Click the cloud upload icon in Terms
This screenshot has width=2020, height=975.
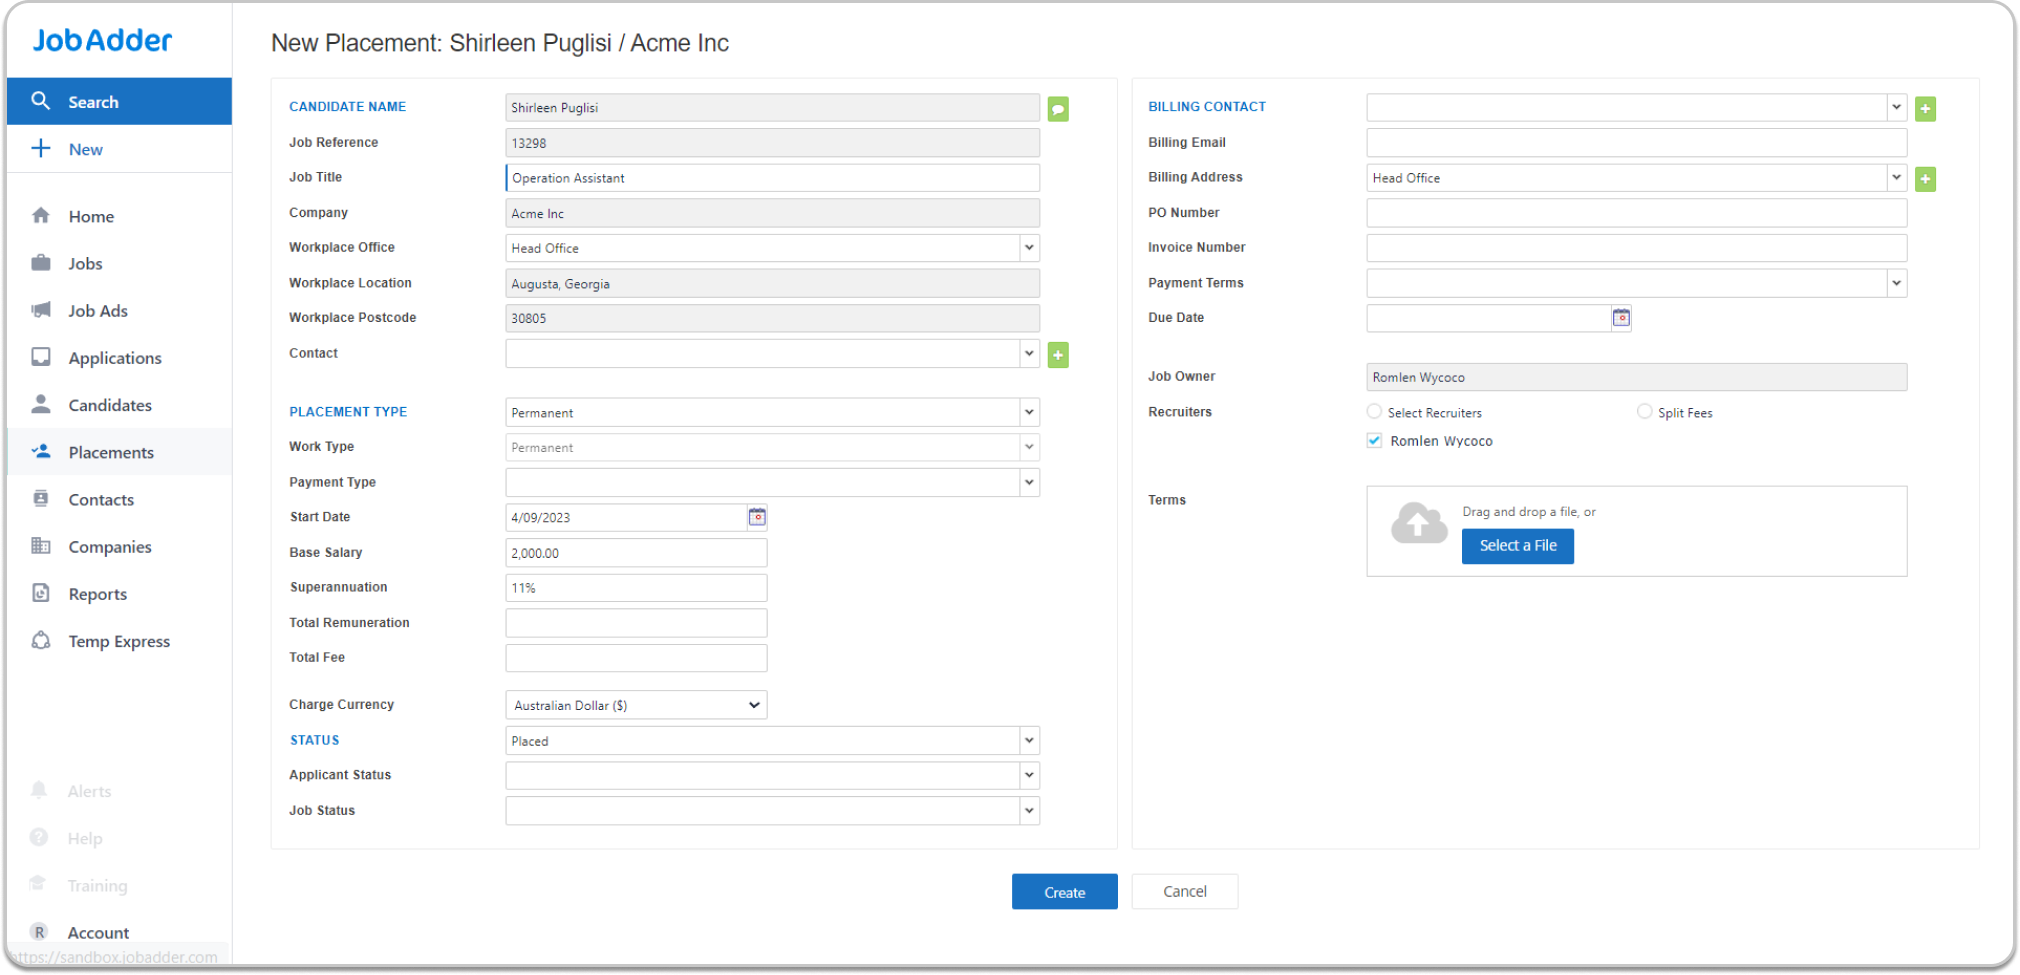(x=1418, y=523)
